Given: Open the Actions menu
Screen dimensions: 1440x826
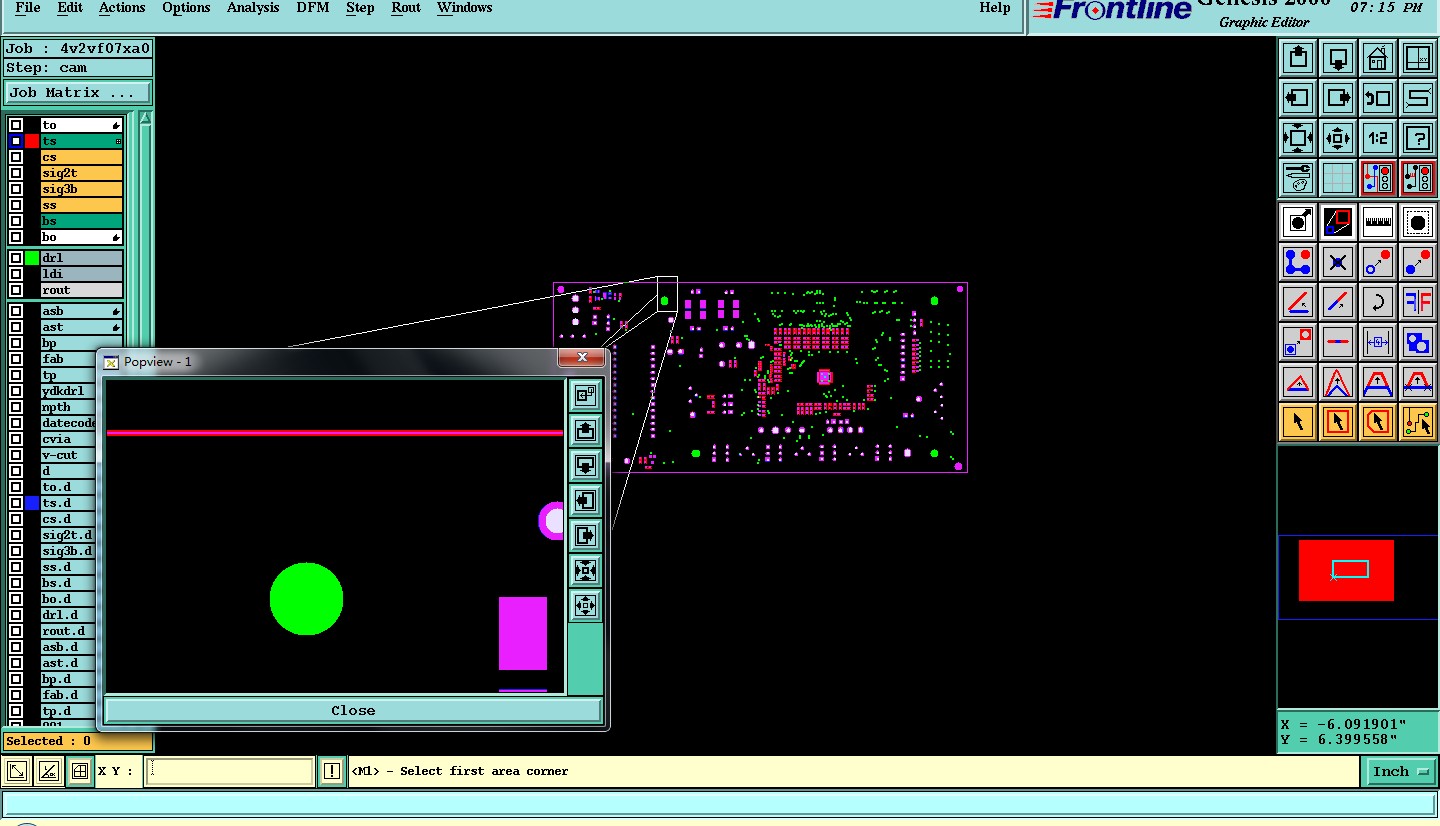Looking at the screenshot, I should (x=122, y=8).
